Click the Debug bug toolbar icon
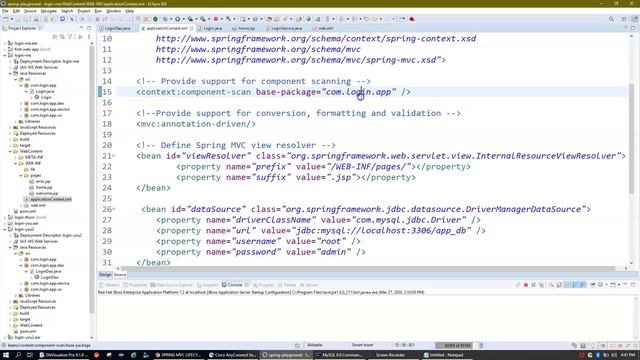The height and width of the screenshot is (360, 640). 165,19
